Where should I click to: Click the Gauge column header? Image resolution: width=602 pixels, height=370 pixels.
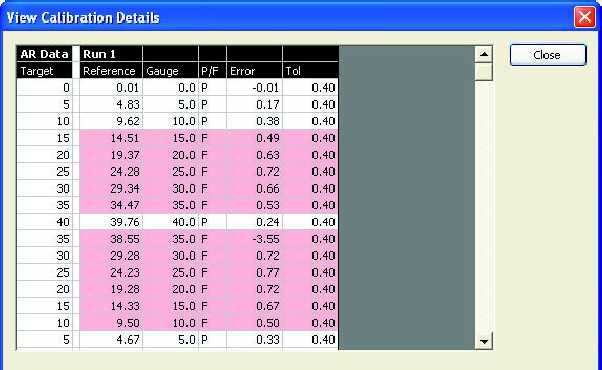click(x=170, y=71)
